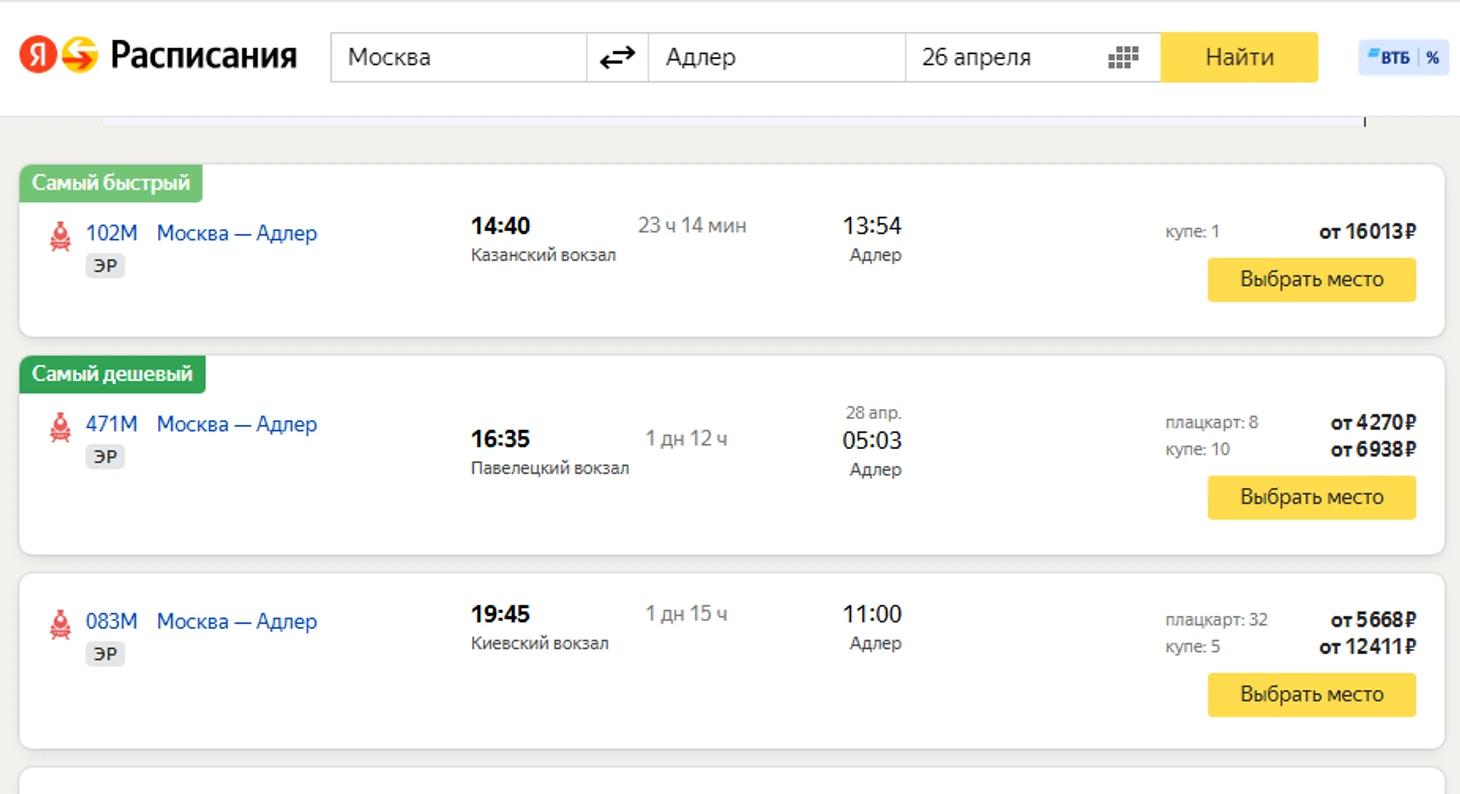Open the calendar grid date picker

(x=1124, y=58)
